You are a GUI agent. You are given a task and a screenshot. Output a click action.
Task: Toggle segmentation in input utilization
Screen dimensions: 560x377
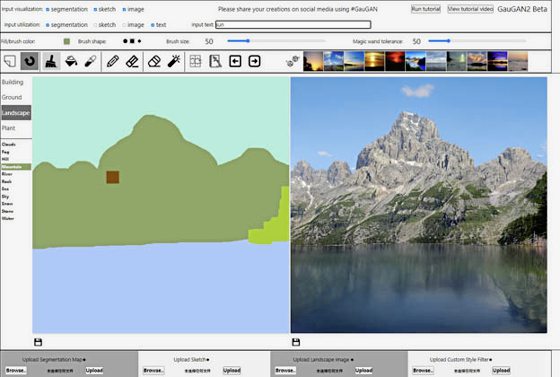(48, 25)
